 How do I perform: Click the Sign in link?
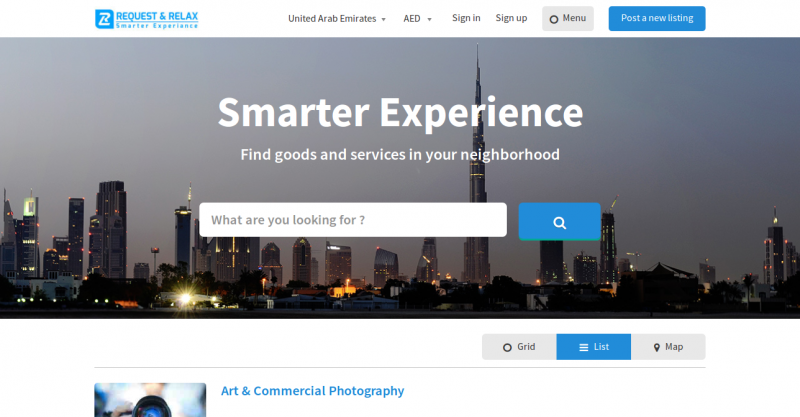point(466,18)
